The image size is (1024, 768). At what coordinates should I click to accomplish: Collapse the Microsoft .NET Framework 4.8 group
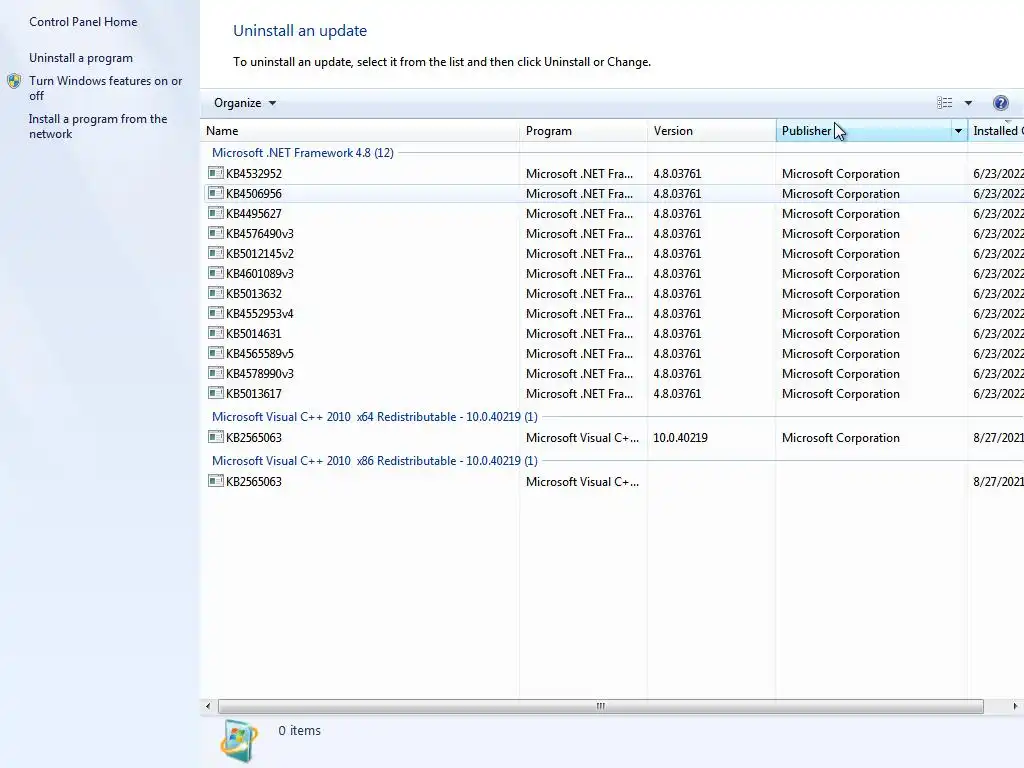coord(302,153)
